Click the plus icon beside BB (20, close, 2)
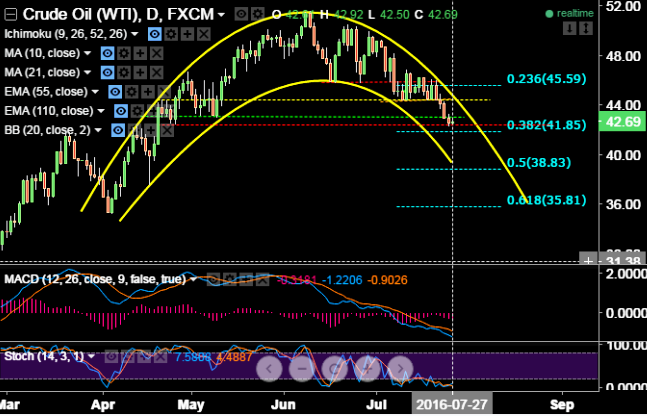The image size is (647, 416). coord(151,130)
